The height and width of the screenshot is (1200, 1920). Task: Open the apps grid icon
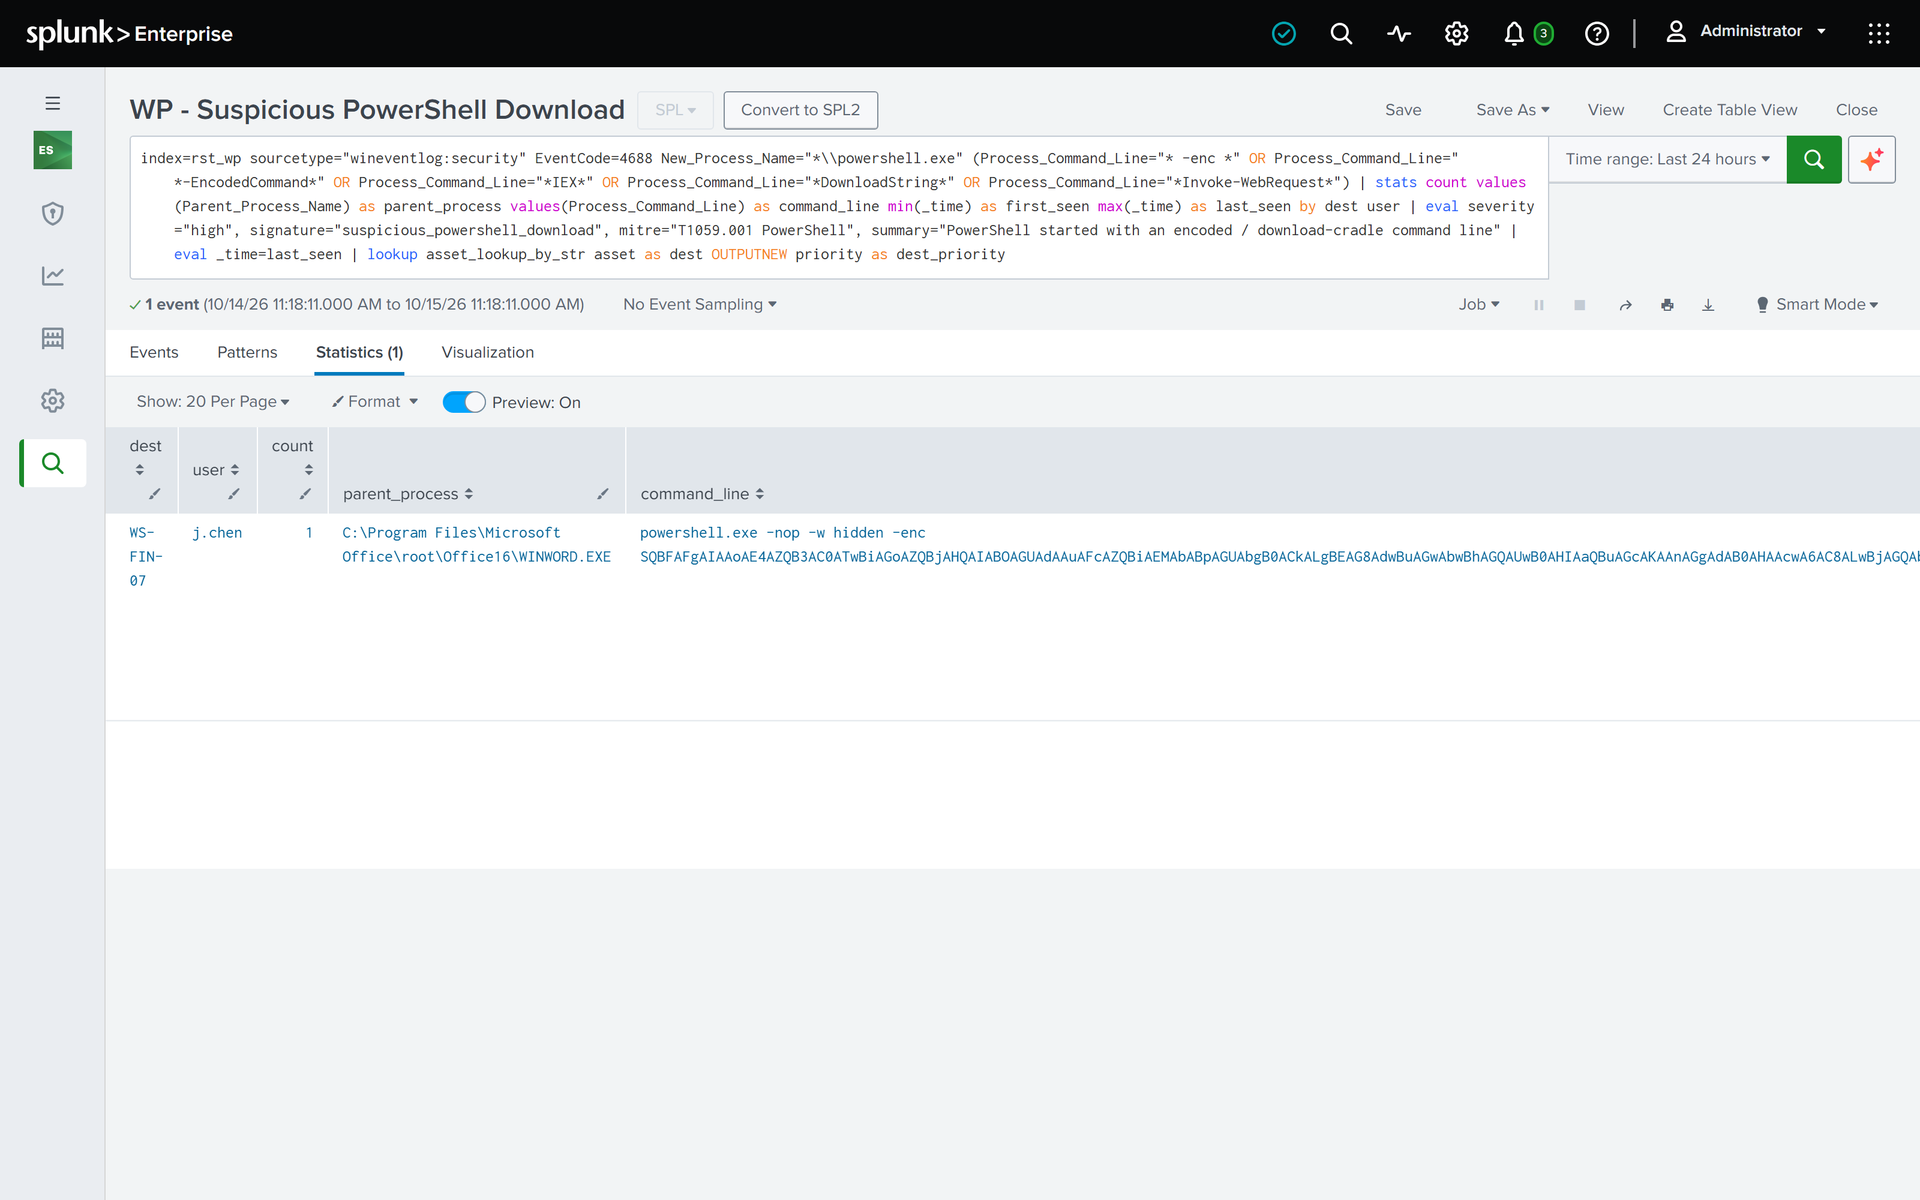click(x=1879, y=34)
